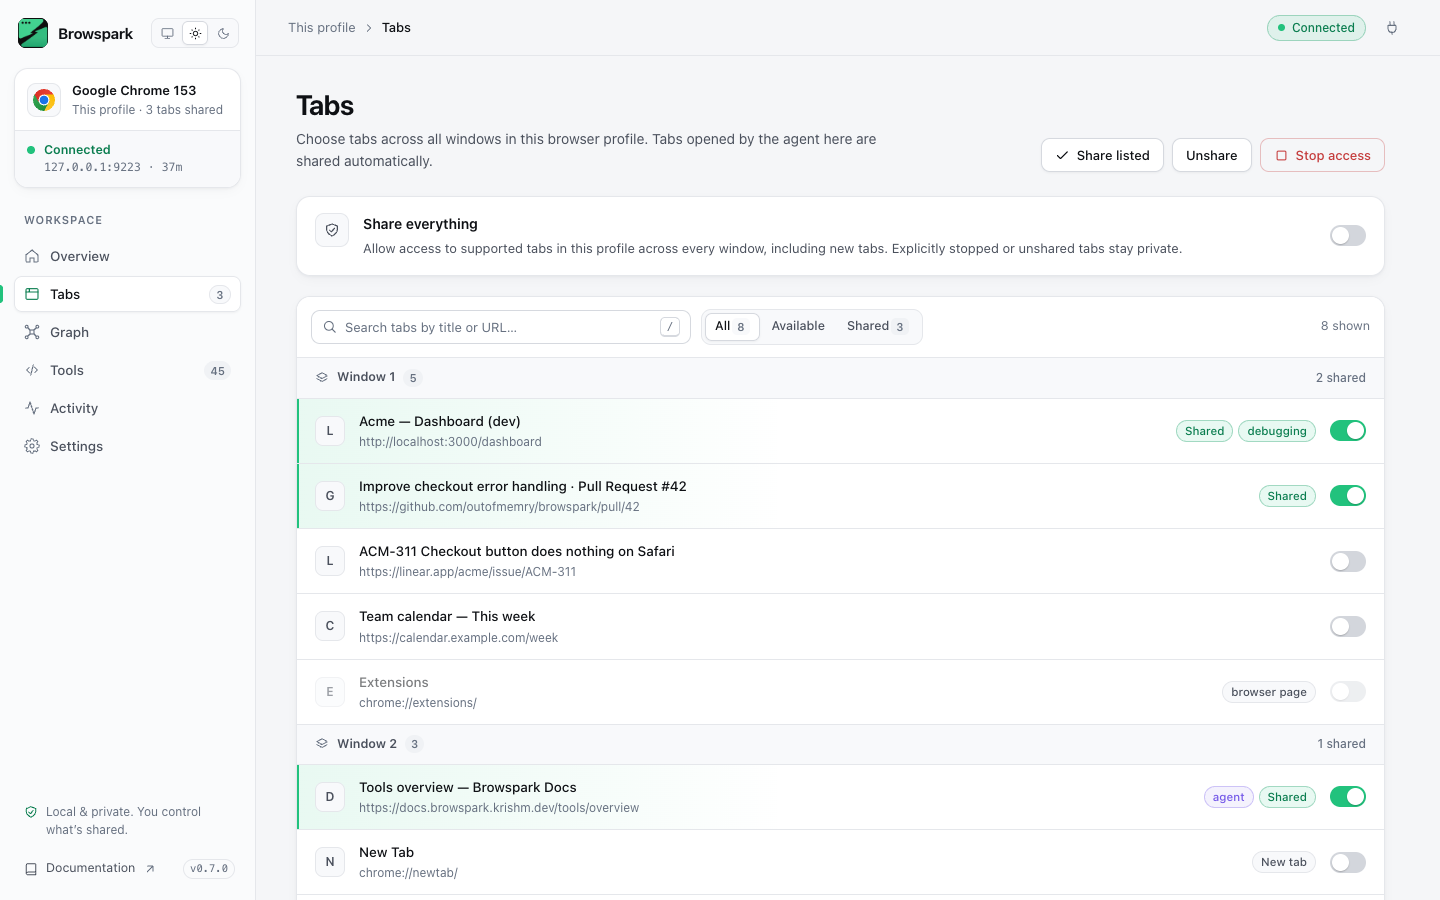
Task: Toggle sharing on for Team calendar tab
Action: coord(1348,626)
